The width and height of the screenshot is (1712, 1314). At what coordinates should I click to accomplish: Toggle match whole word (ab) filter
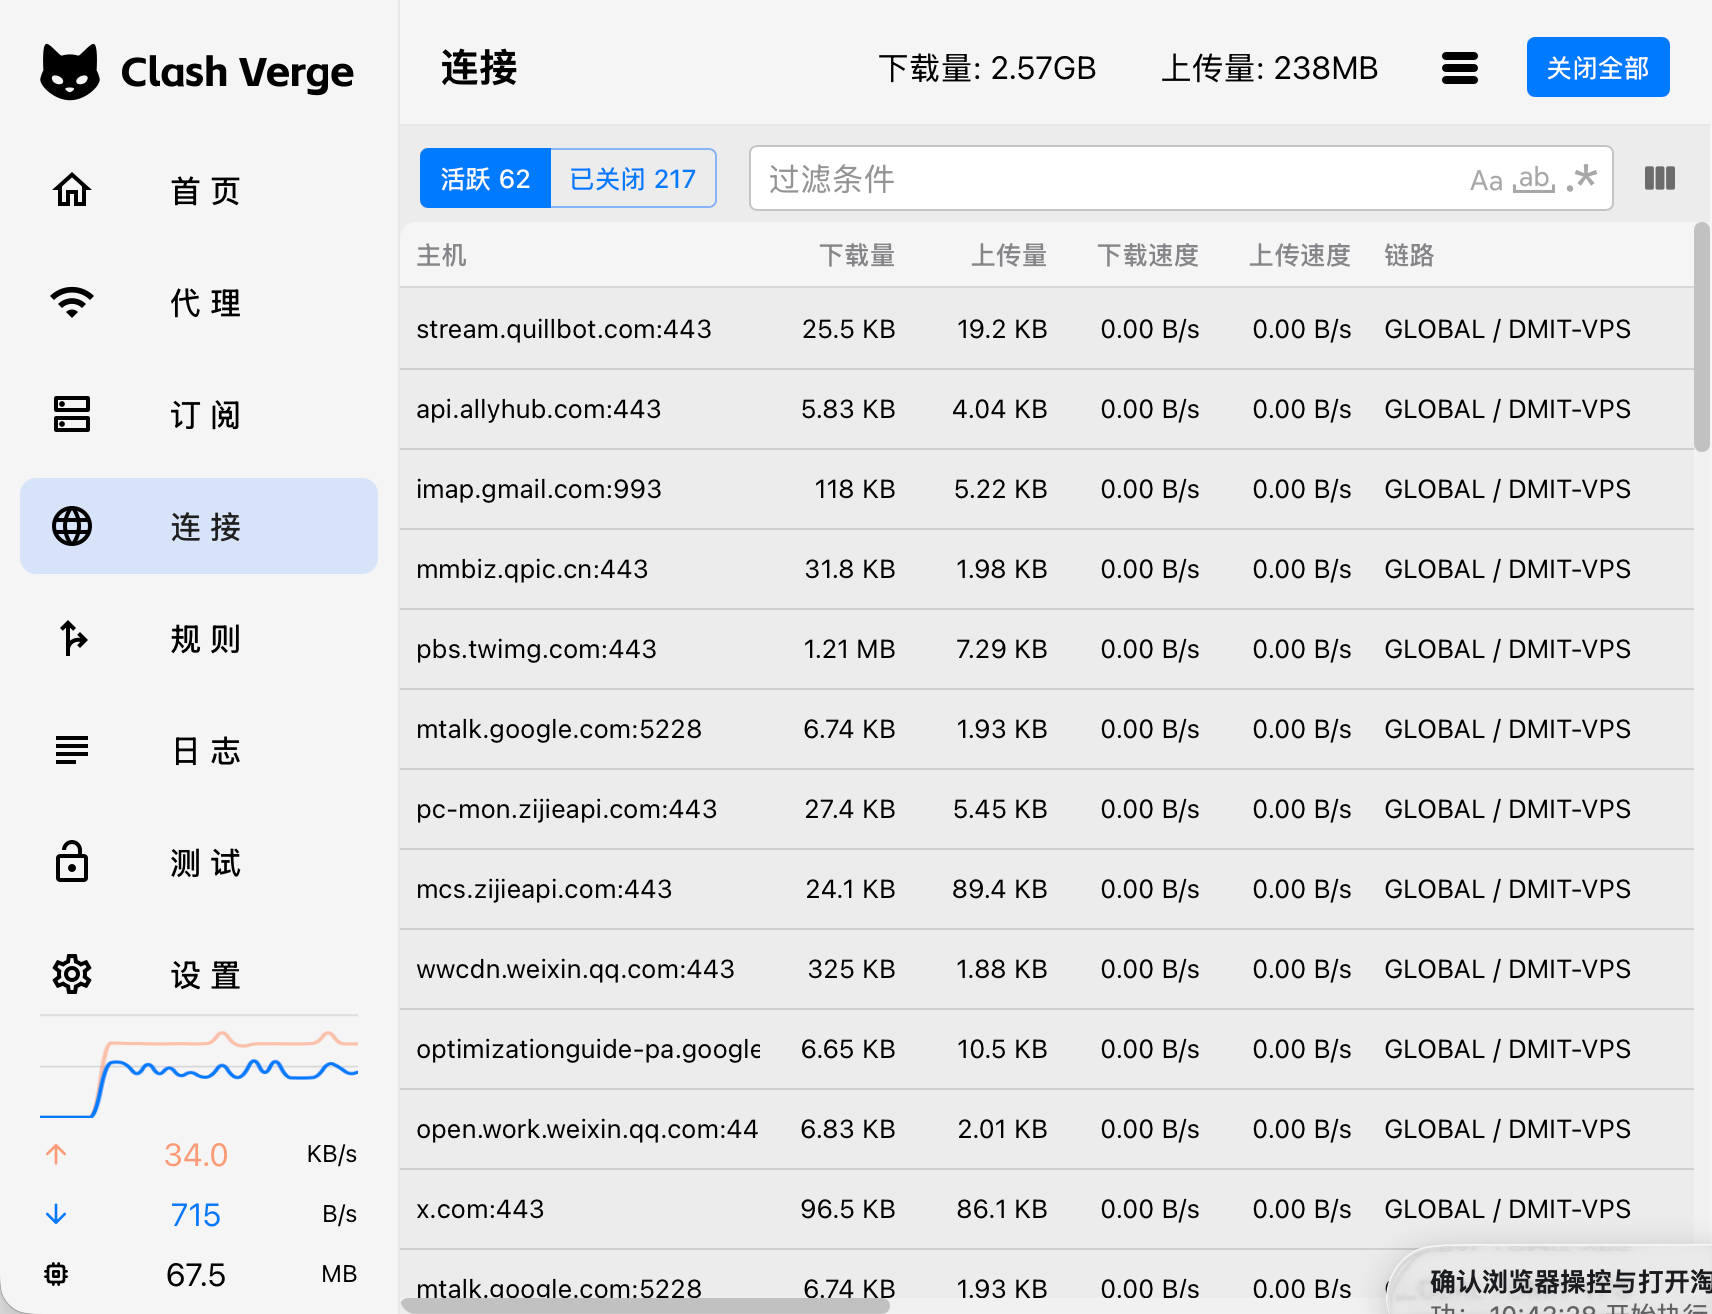pos(1534,179)
